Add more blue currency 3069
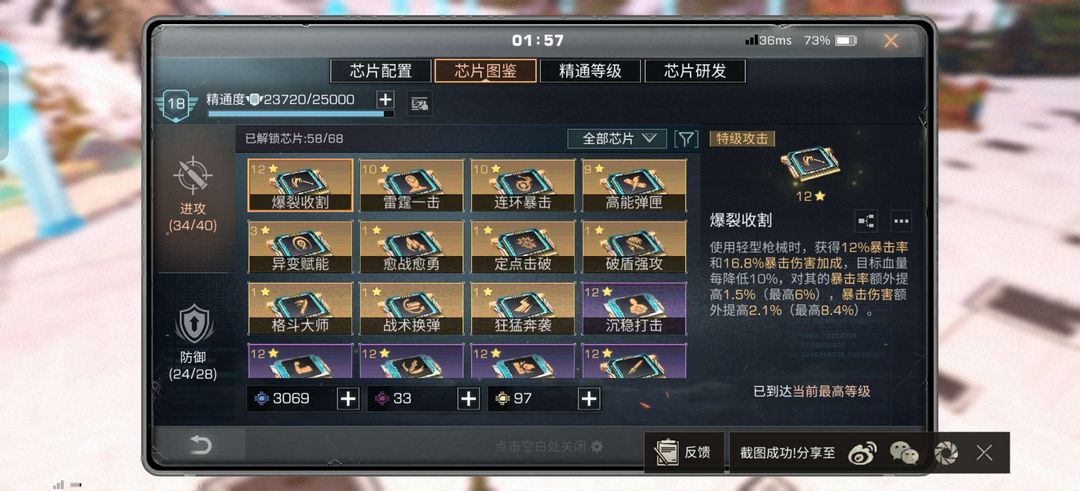 pos(349,399)
